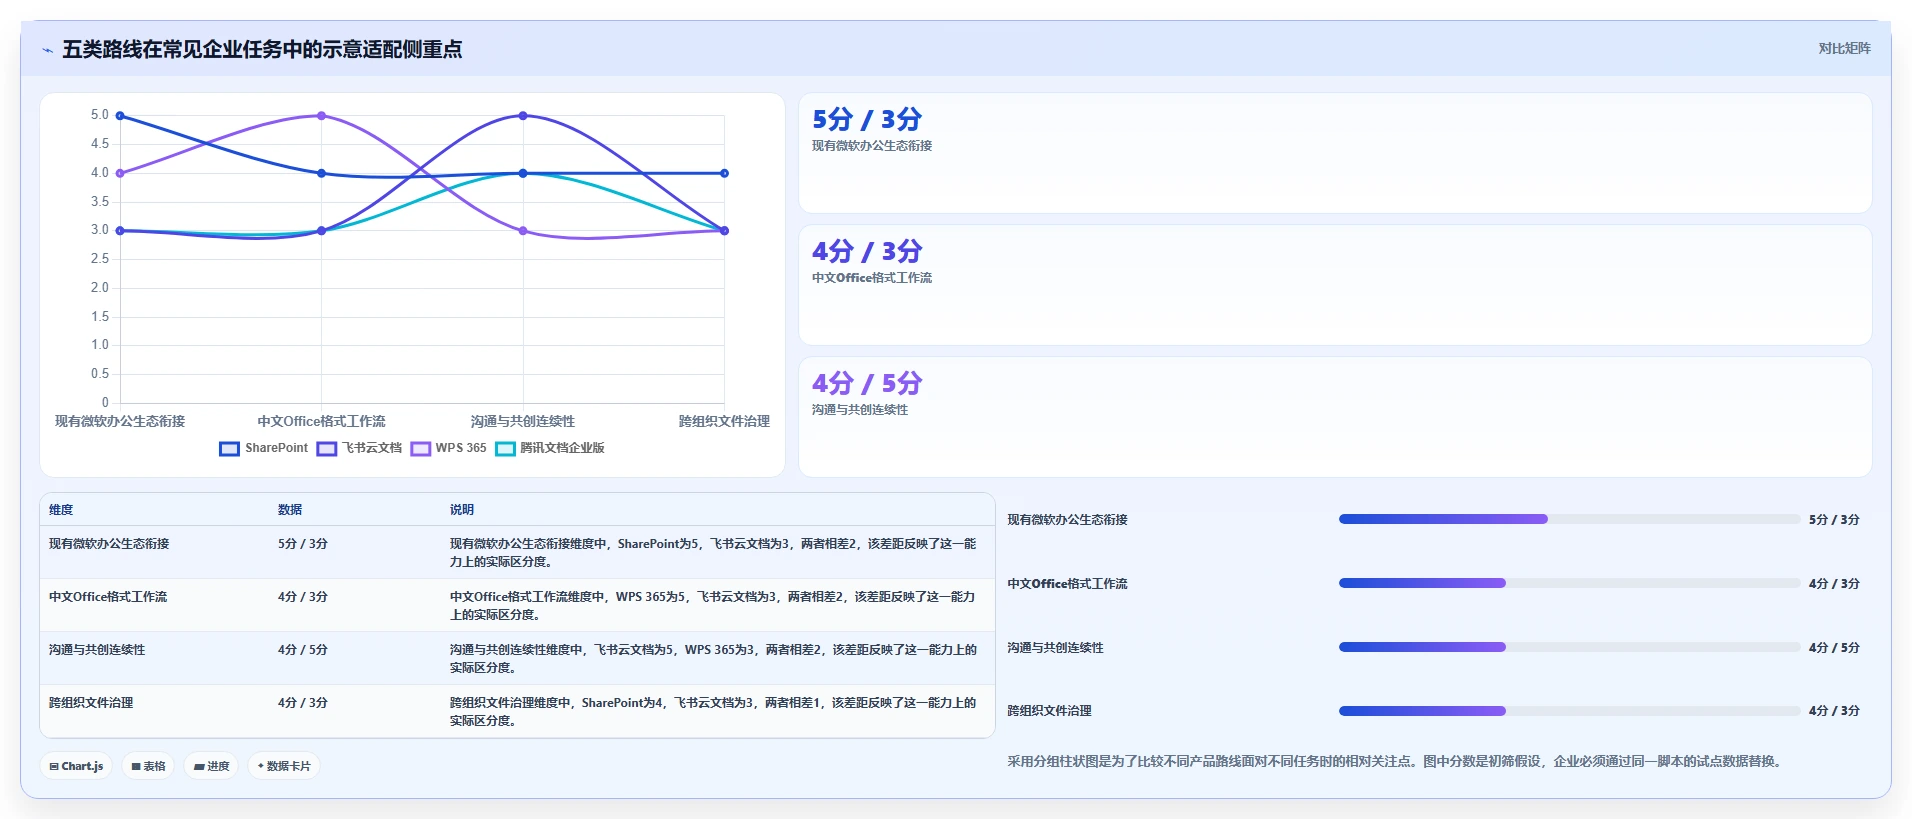Viewport: 1912px width, 819px height.
Task: Select the 对比矩阵 label in the header
Action: (x=1844, y=48)
